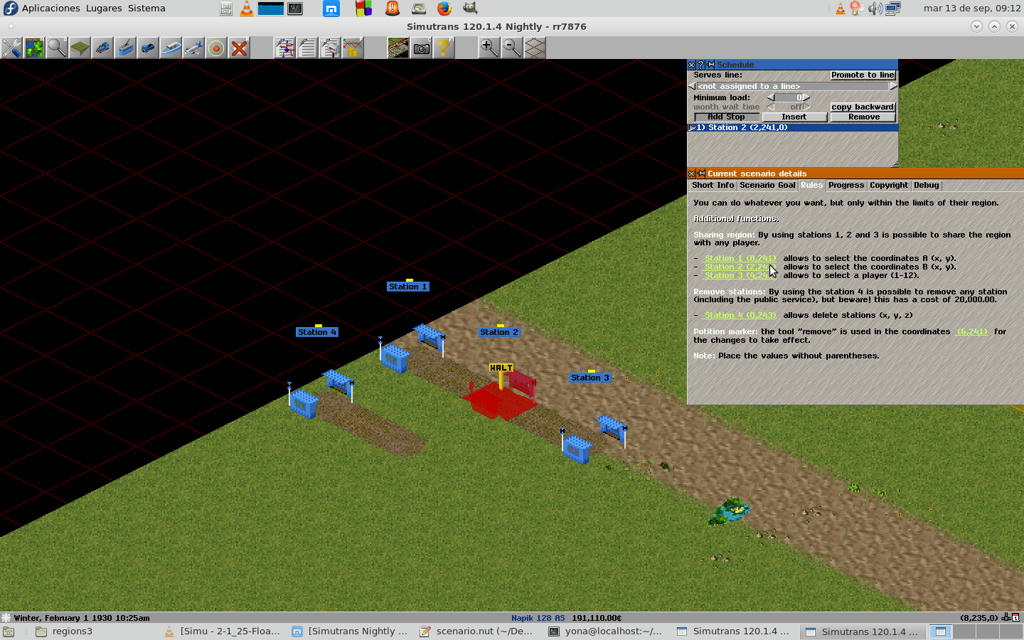Click the red highlighted HALT station tile

tap(500, 400)
